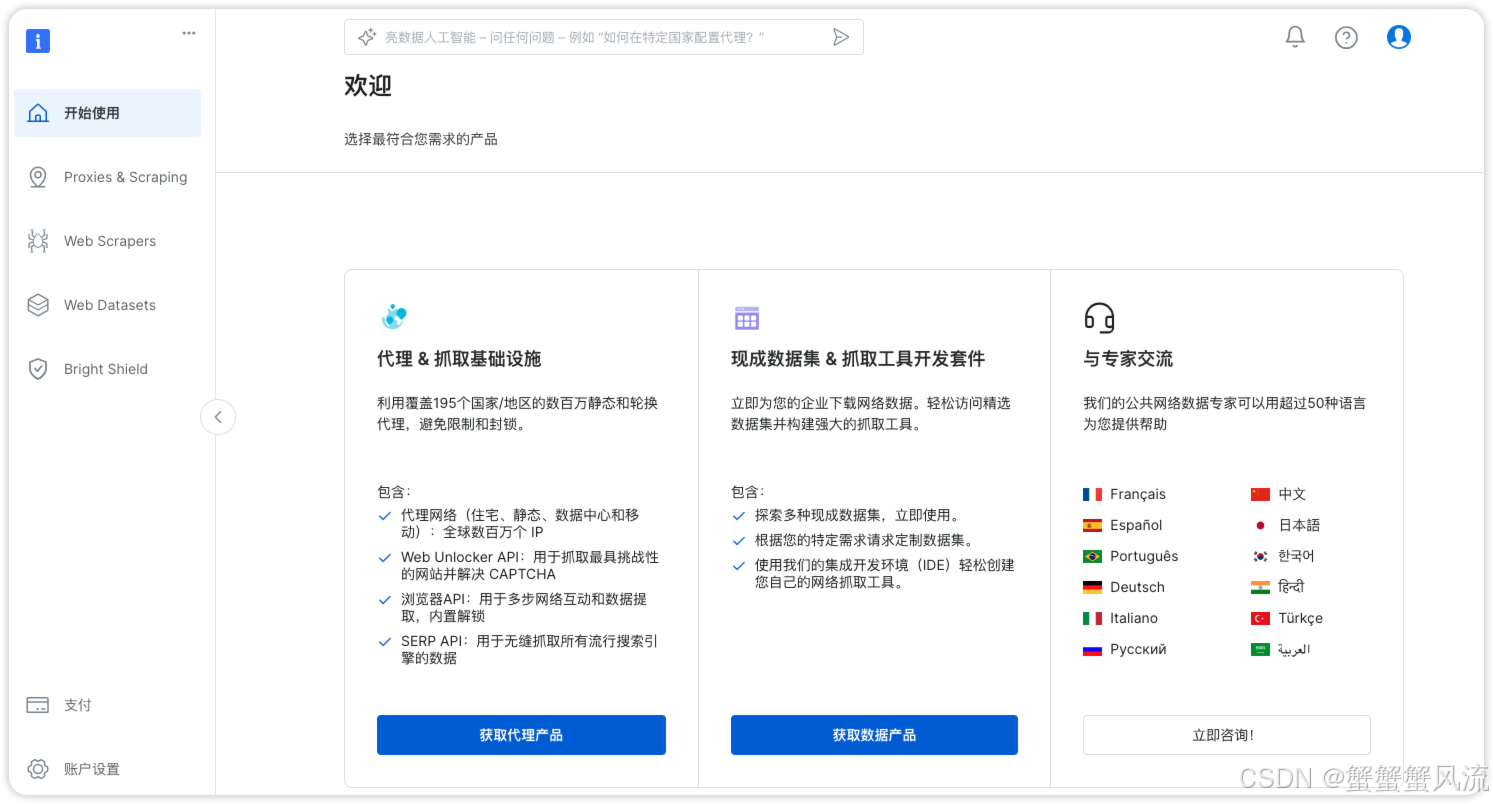Click the 现成数据集 & 抓取工具开发套件 heading
This screenshot has width=1493, height=804.
858,359
